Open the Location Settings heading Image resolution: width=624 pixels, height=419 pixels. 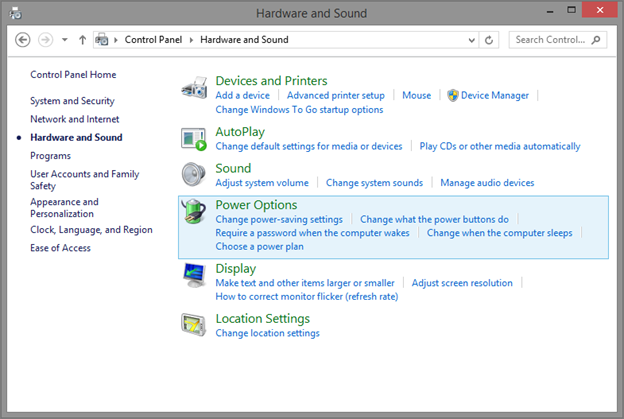coord(263,319)
